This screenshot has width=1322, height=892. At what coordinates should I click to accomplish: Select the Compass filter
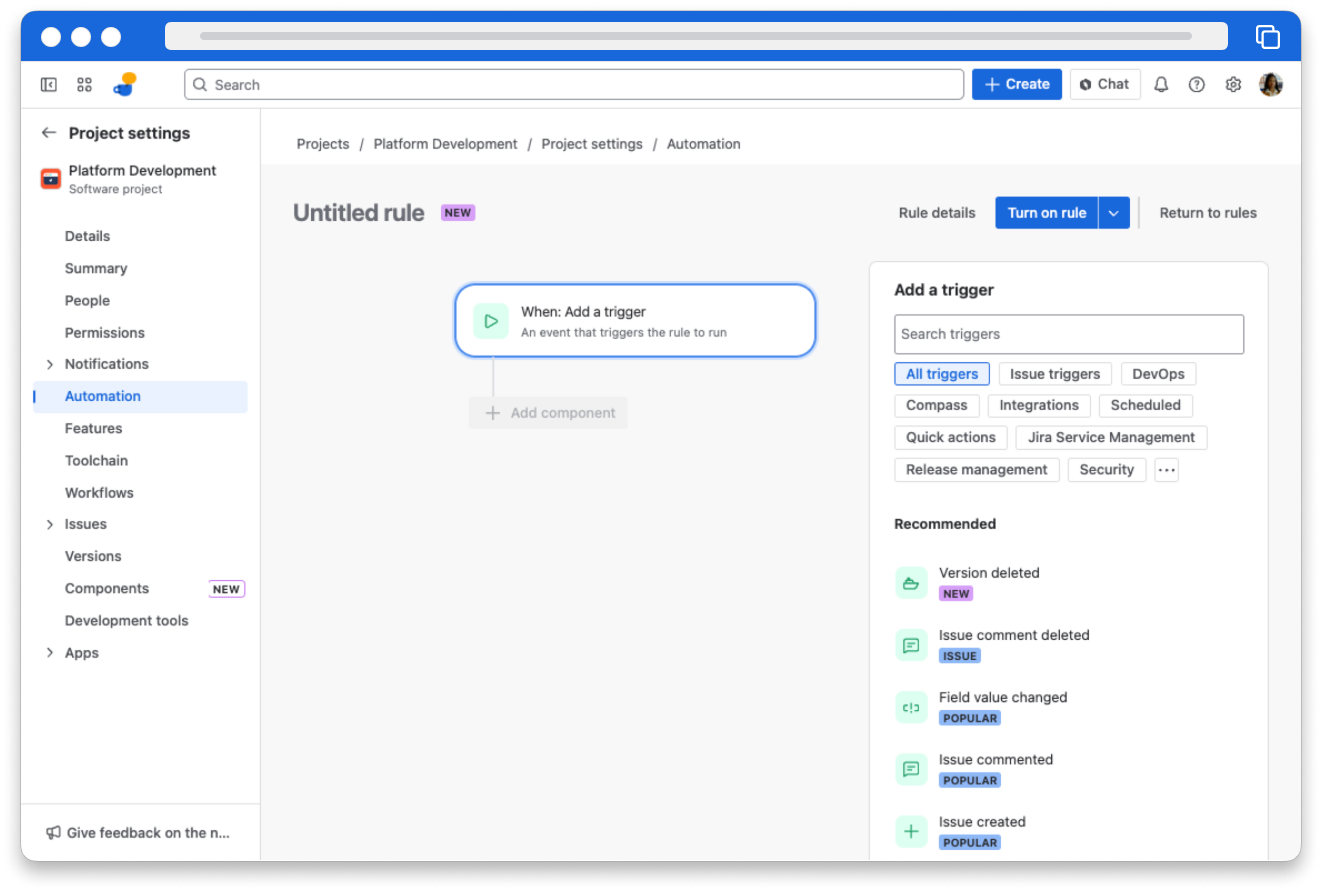937,405
